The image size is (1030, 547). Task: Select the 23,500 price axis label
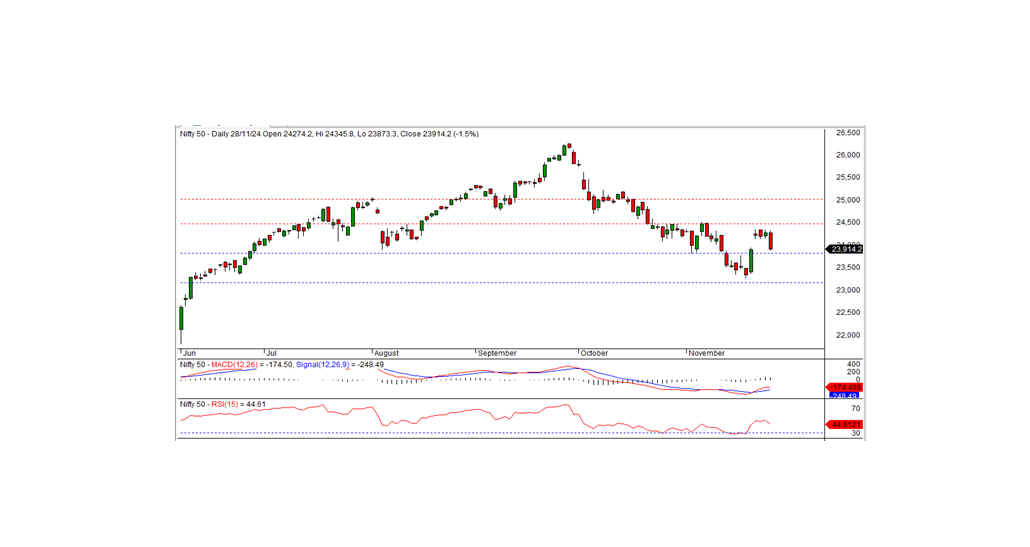847,267
